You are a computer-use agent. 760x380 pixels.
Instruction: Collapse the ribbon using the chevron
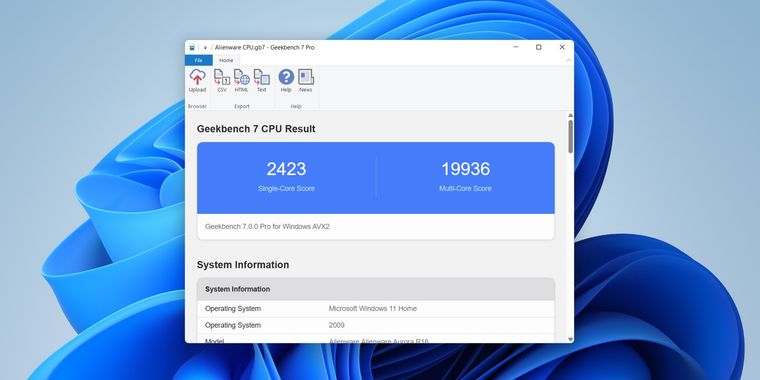(569, 60)
